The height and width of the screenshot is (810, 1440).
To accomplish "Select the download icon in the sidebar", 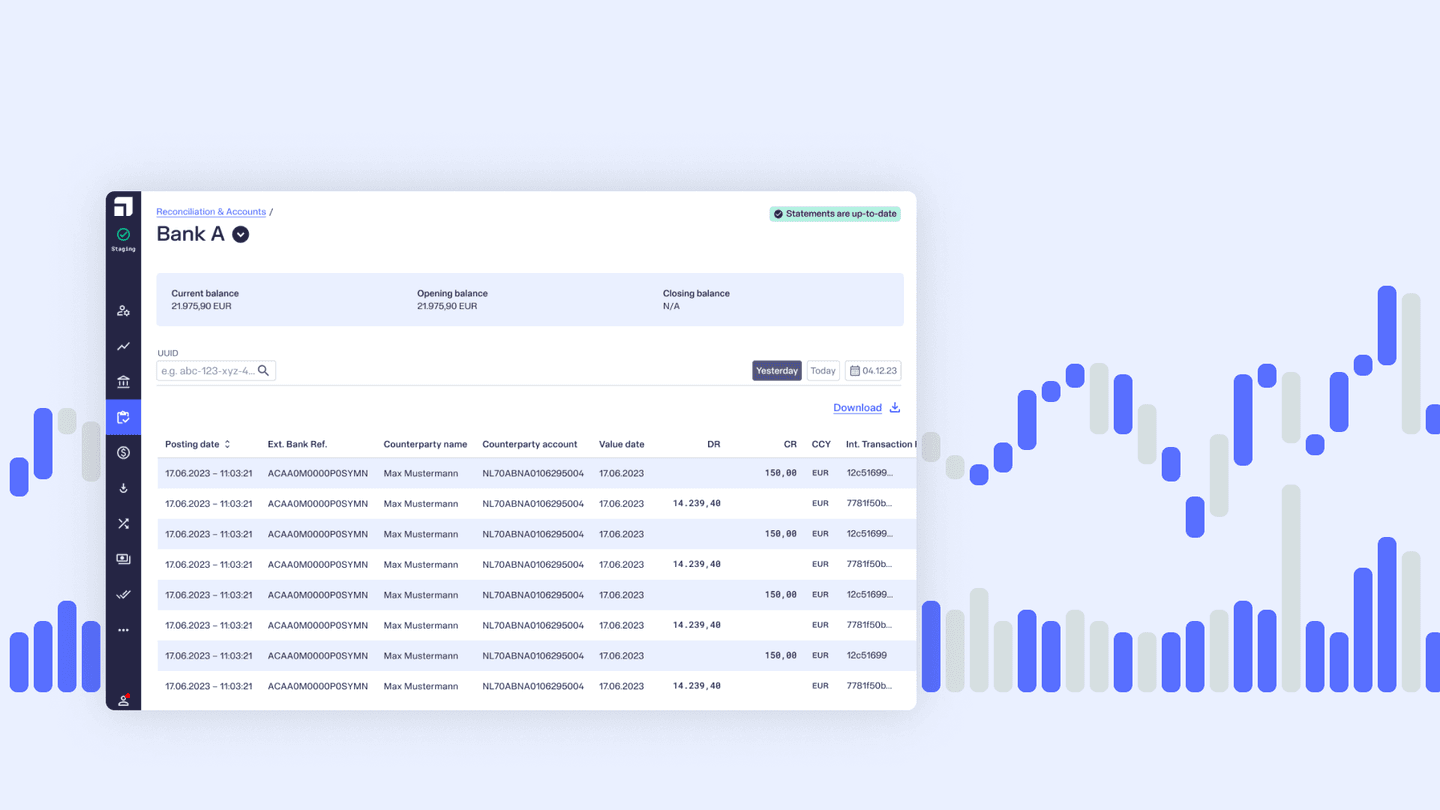I will (123, 488).
